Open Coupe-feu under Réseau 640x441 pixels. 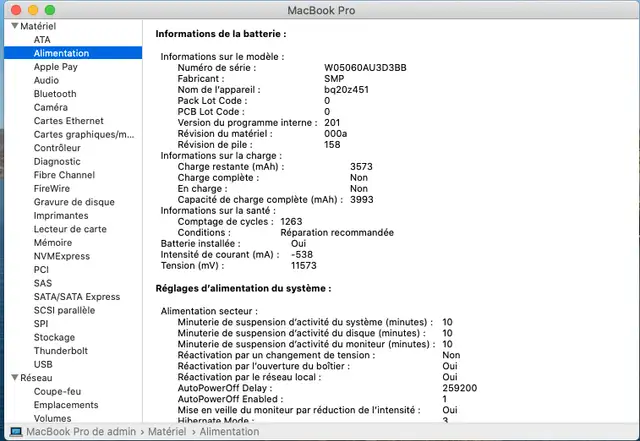click(57, 391)
